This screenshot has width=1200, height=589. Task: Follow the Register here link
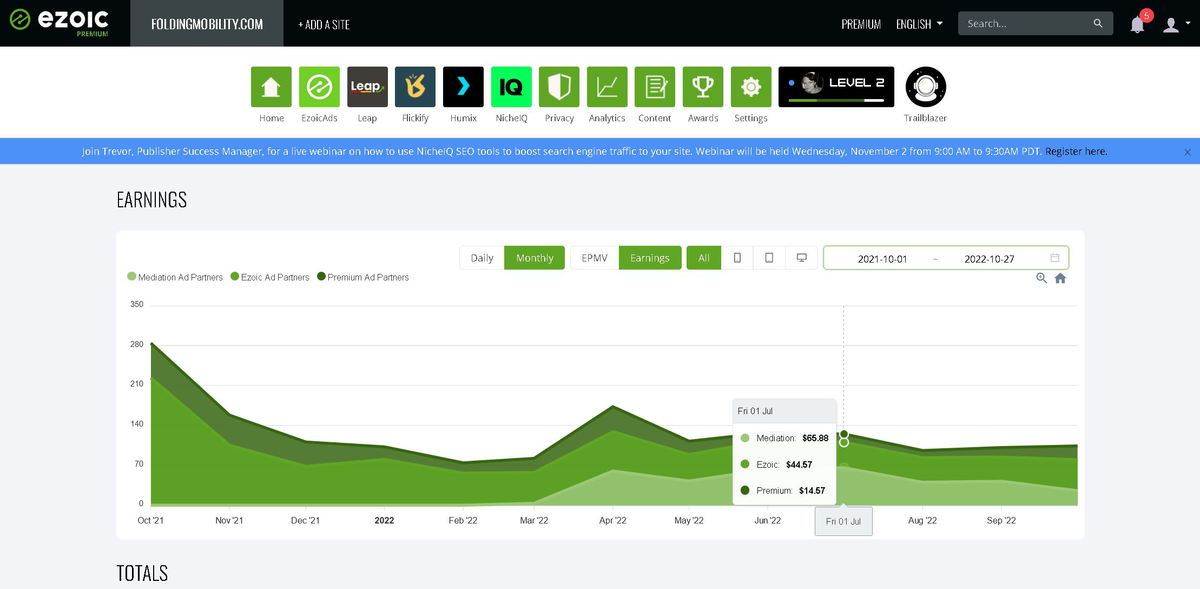1076,152
